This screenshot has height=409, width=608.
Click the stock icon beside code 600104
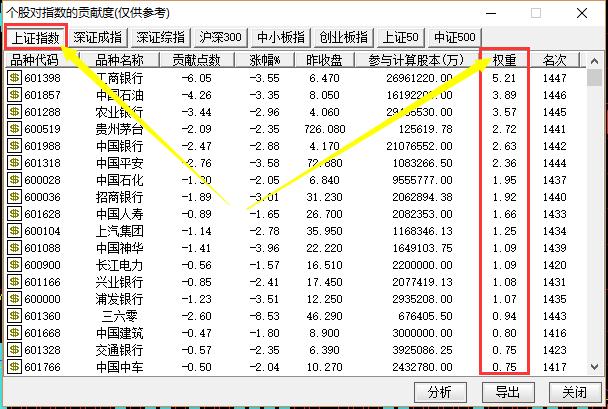(x=14, y=231)
